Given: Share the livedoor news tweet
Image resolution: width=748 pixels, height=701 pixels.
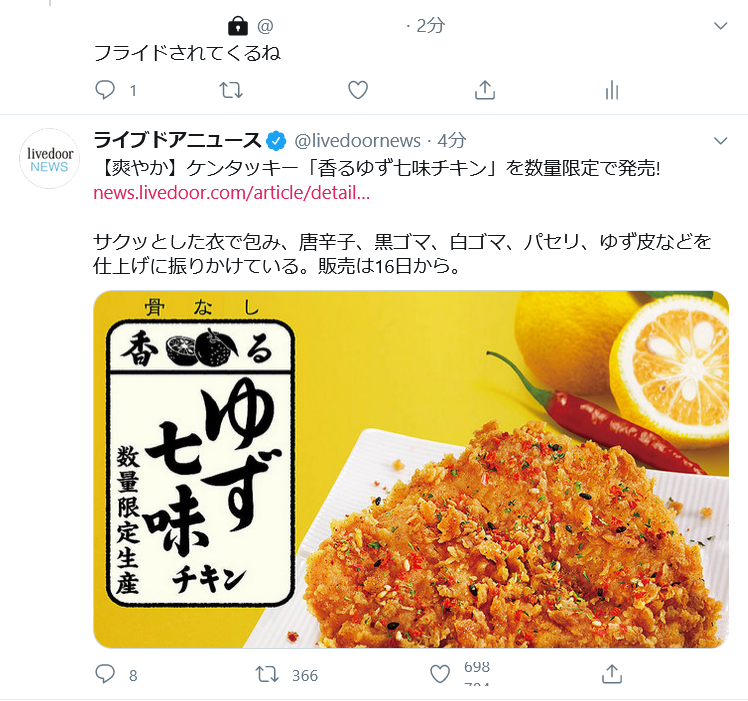Looking at the screenshot, I should pyautogui.click(x=612, y=674).
